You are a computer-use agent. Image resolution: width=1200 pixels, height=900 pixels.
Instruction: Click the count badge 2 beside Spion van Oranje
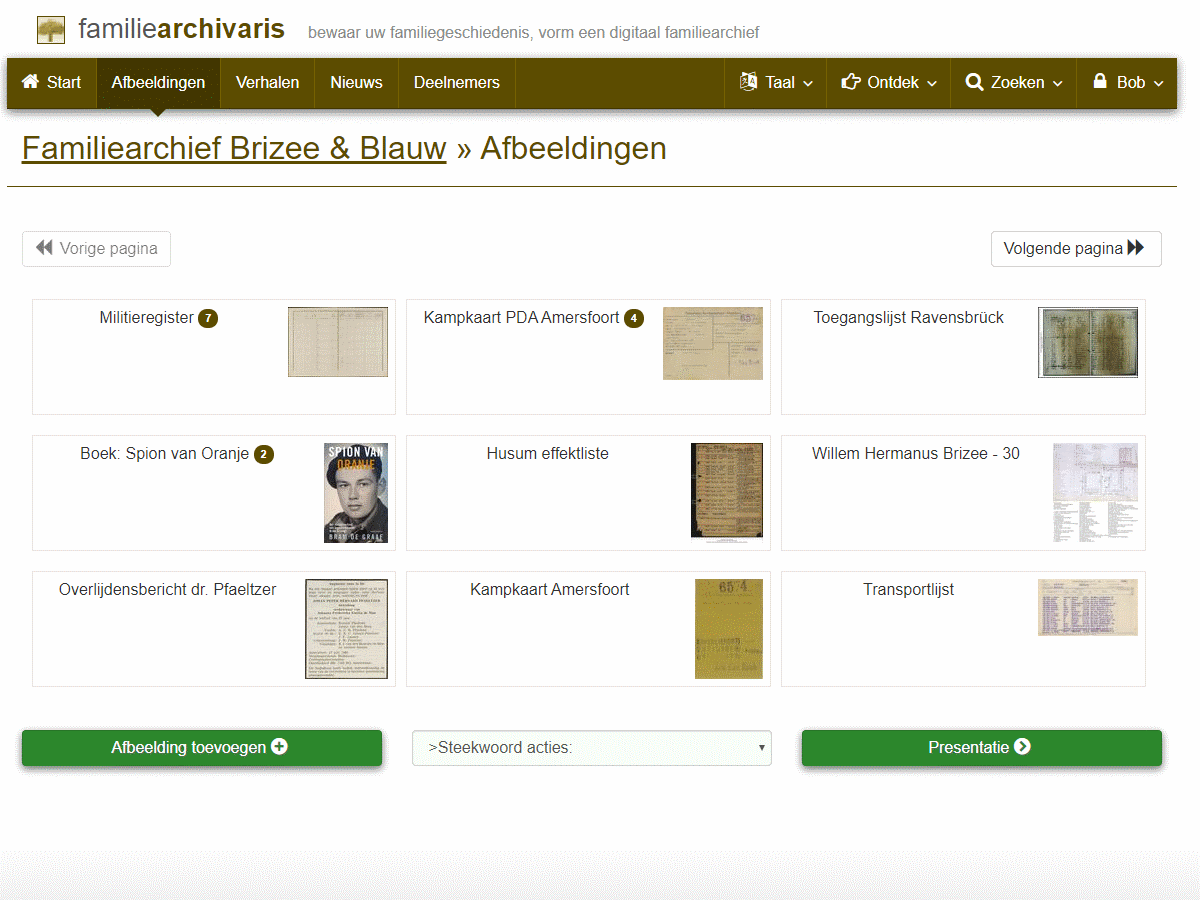click(x=263, y=454)
